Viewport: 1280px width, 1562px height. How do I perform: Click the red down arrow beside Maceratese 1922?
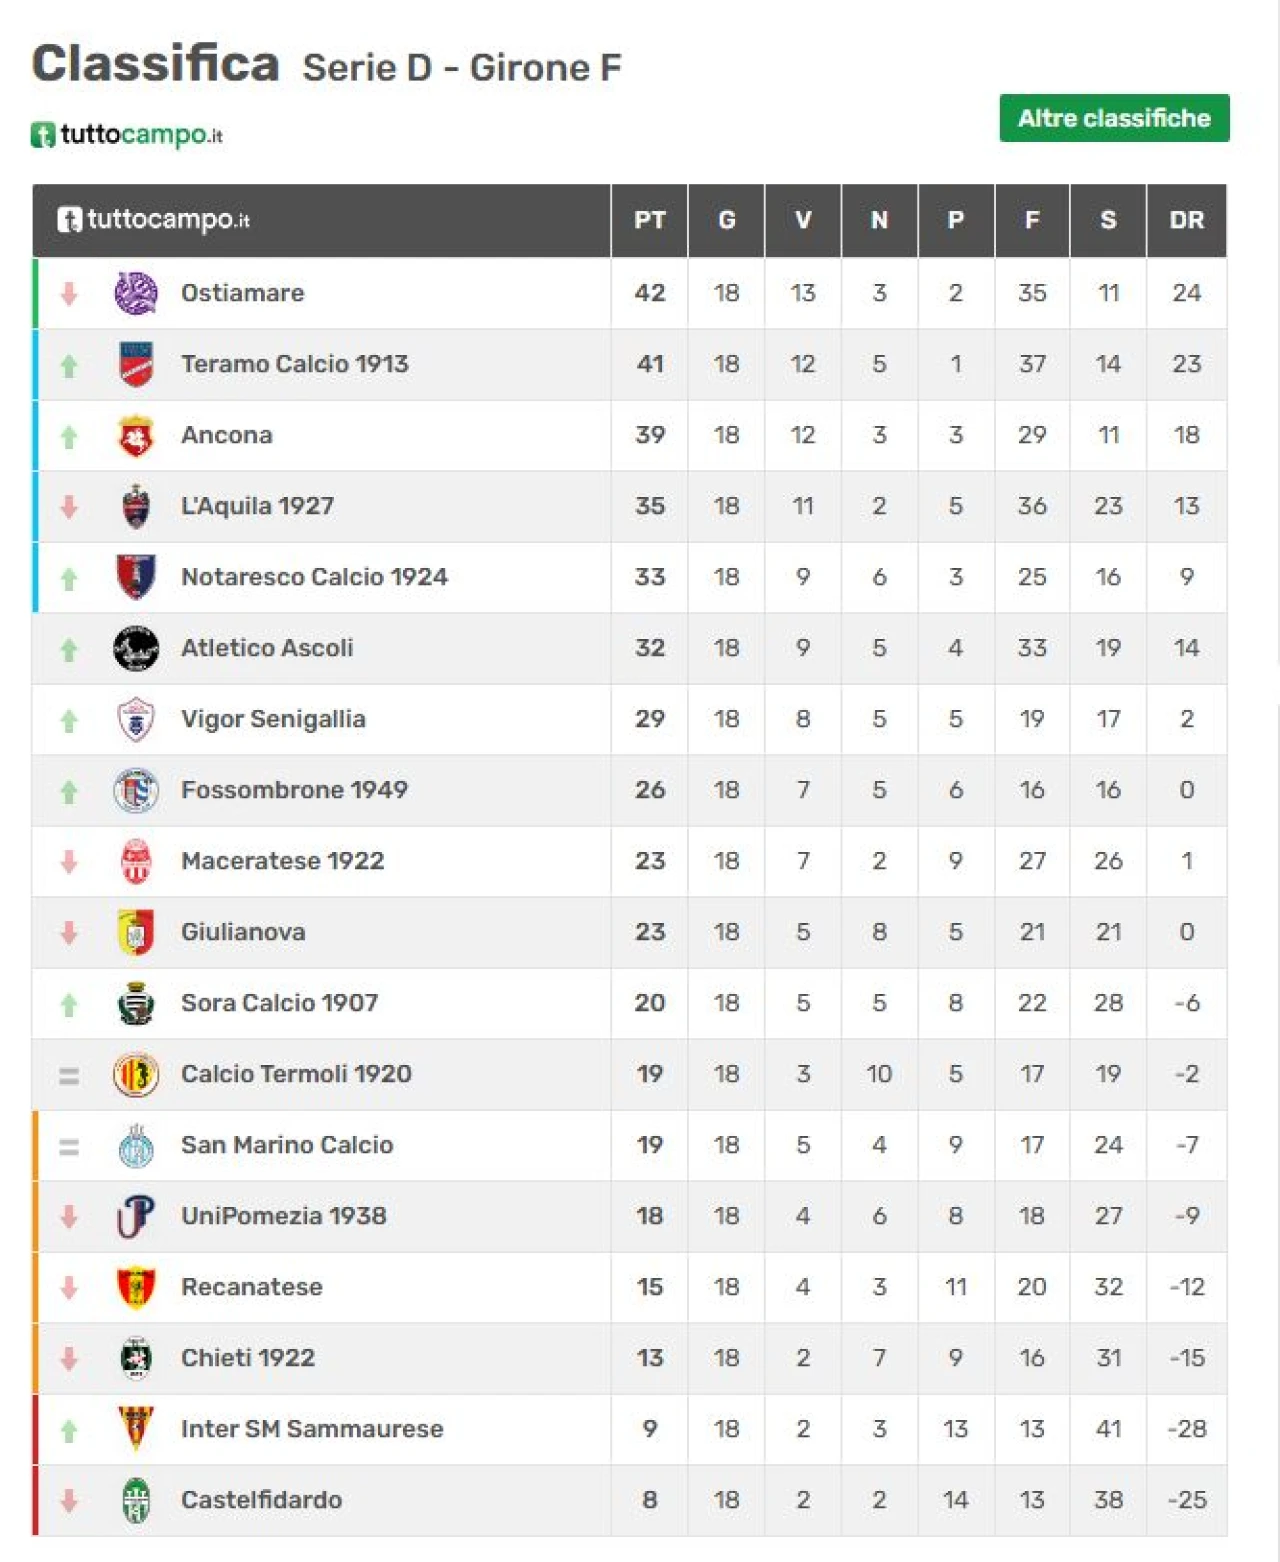click(69, 861)
